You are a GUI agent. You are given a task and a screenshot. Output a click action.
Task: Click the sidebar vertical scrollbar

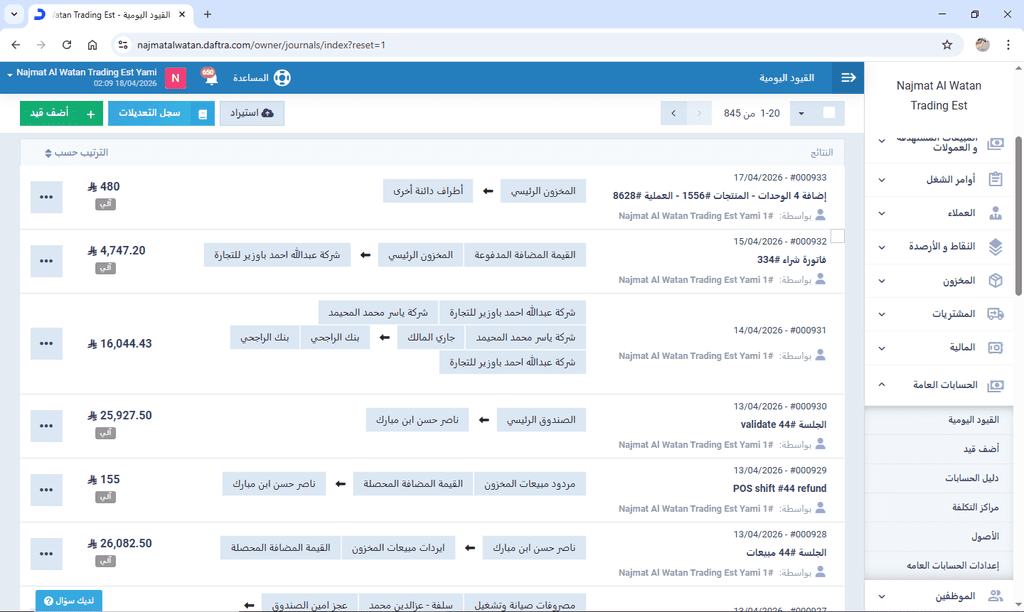1018,216
